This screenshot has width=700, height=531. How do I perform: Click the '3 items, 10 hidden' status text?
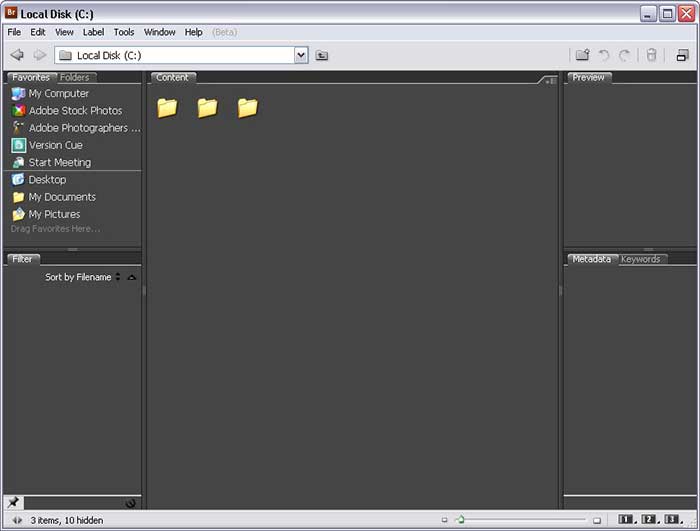click(x=67, y=520)
